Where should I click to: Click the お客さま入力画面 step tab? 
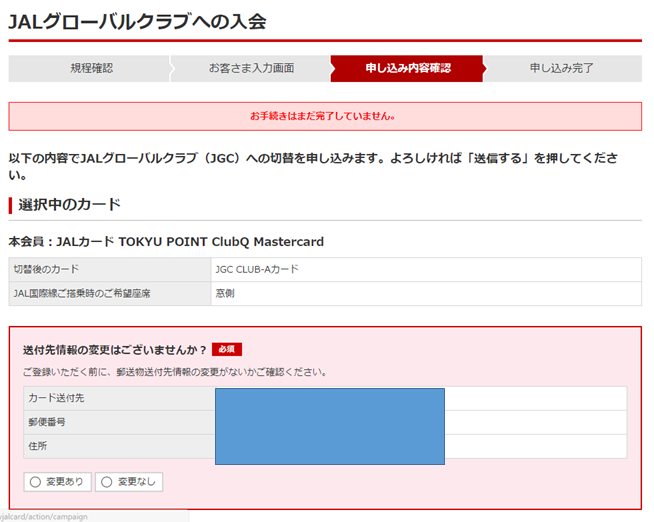click(251, 68)
